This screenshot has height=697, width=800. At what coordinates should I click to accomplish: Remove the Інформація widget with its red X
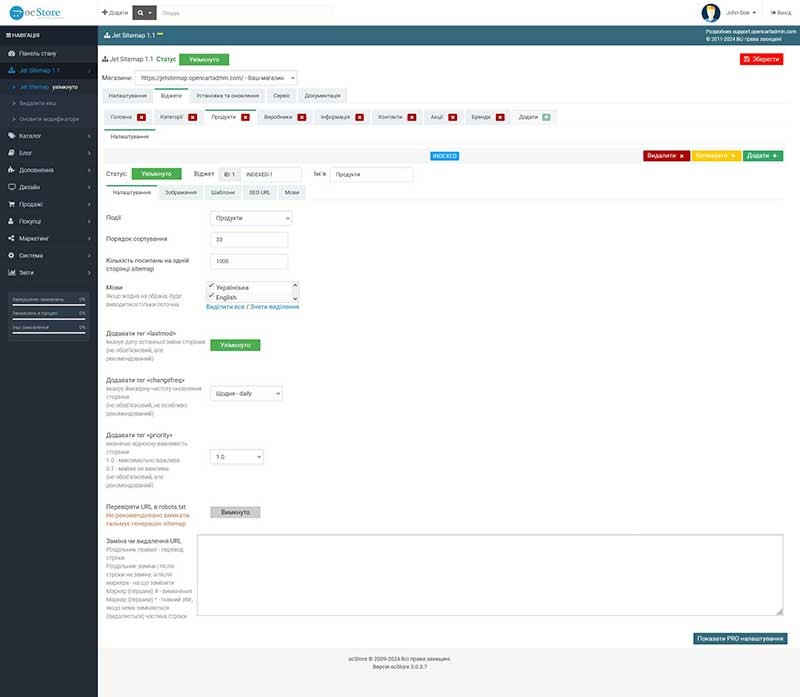pyautogui.click(x=360, y=117)
